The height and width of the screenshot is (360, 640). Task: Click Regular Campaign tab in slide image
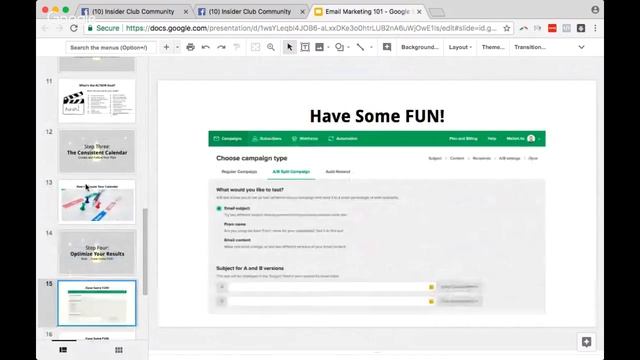tap(239, 172)
